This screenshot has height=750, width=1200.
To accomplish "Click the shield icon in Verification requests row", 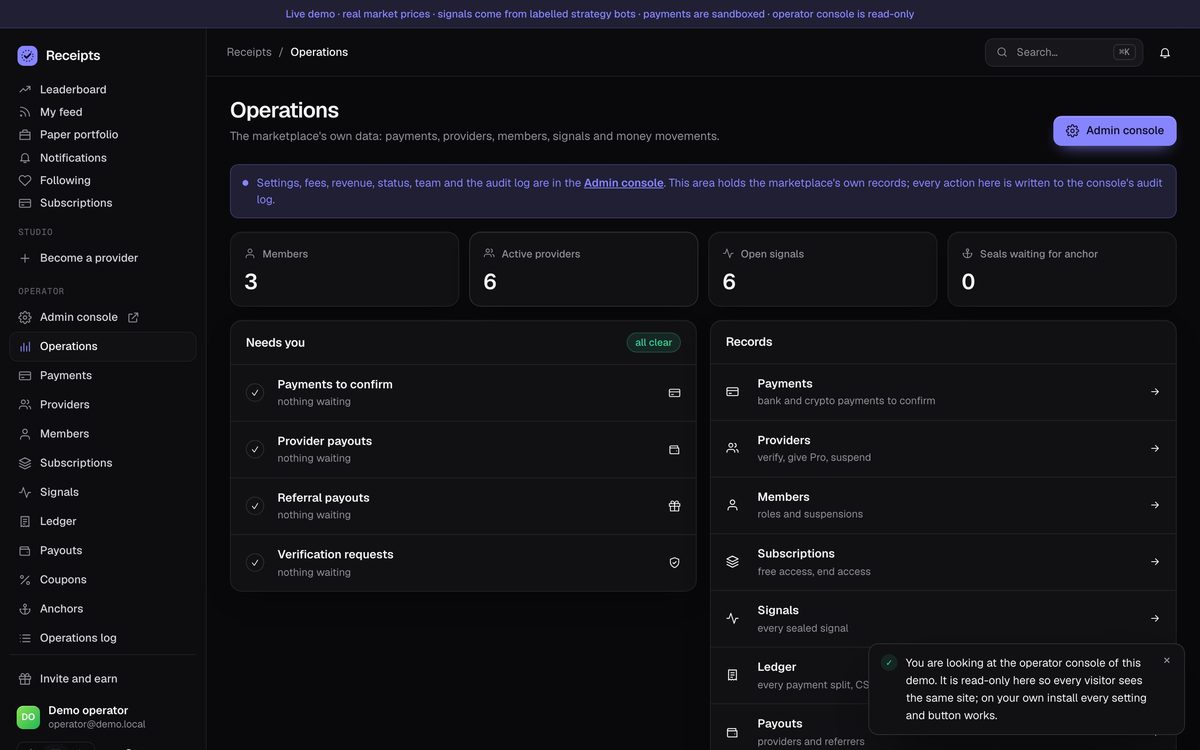I will (x=674, y=563).
